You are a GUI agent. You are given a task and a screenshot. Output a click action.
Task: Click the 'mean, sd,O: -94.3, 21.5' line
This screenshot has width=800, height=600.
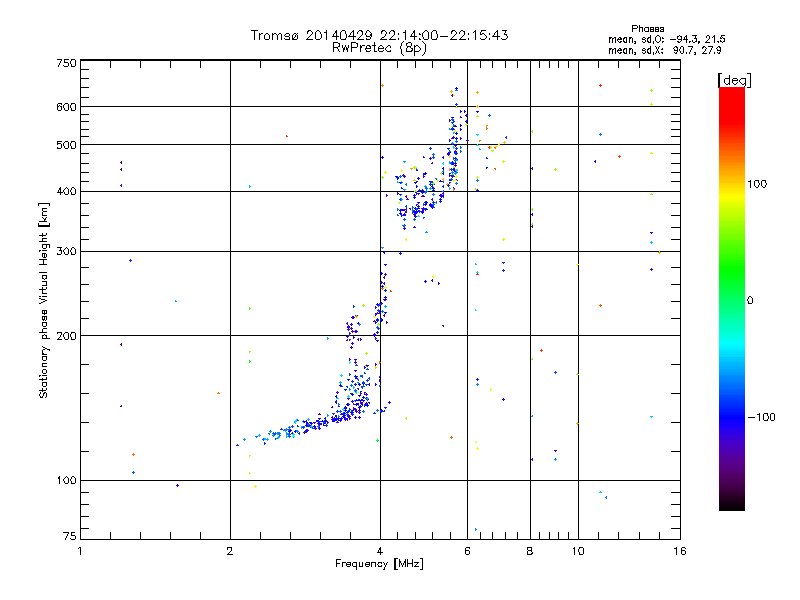tap(666, 39)
